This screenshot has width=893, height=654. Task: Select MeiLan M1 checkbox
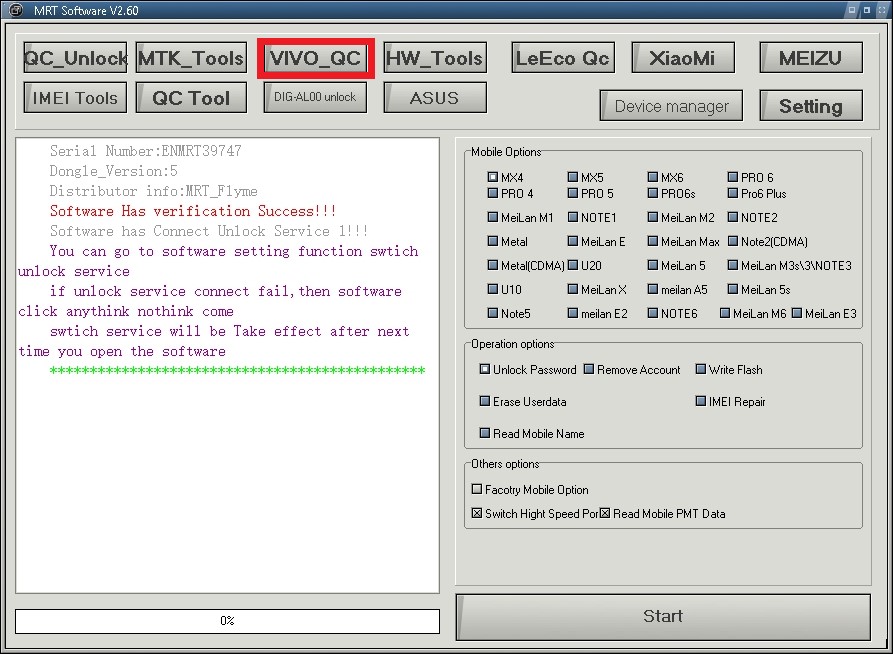[493, 217]
